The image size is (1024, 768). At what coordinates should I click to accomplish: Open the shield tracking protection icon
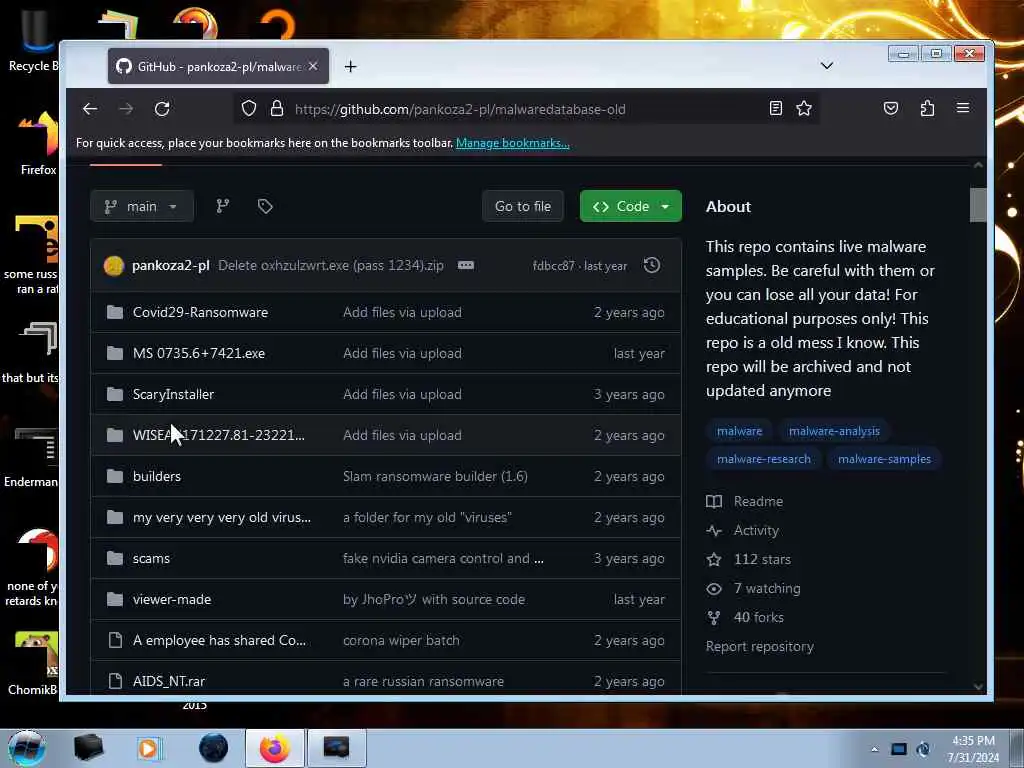click(249, 108)
